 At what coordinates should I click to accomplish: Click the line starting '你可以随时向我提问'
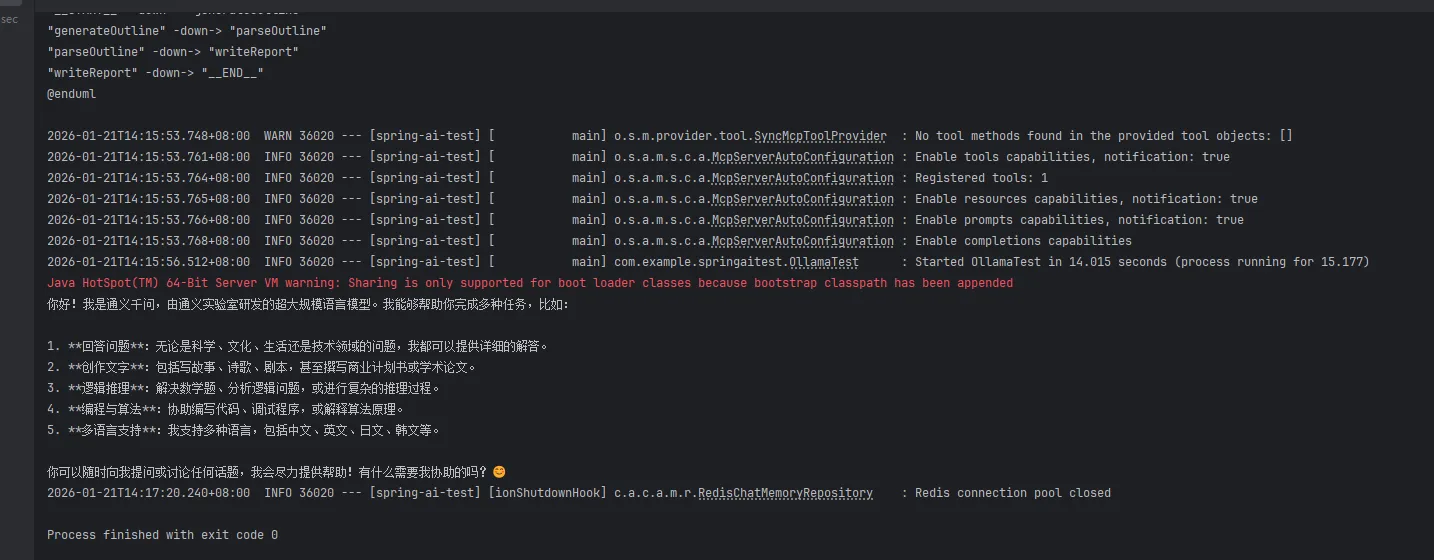[x=277, y=472]
